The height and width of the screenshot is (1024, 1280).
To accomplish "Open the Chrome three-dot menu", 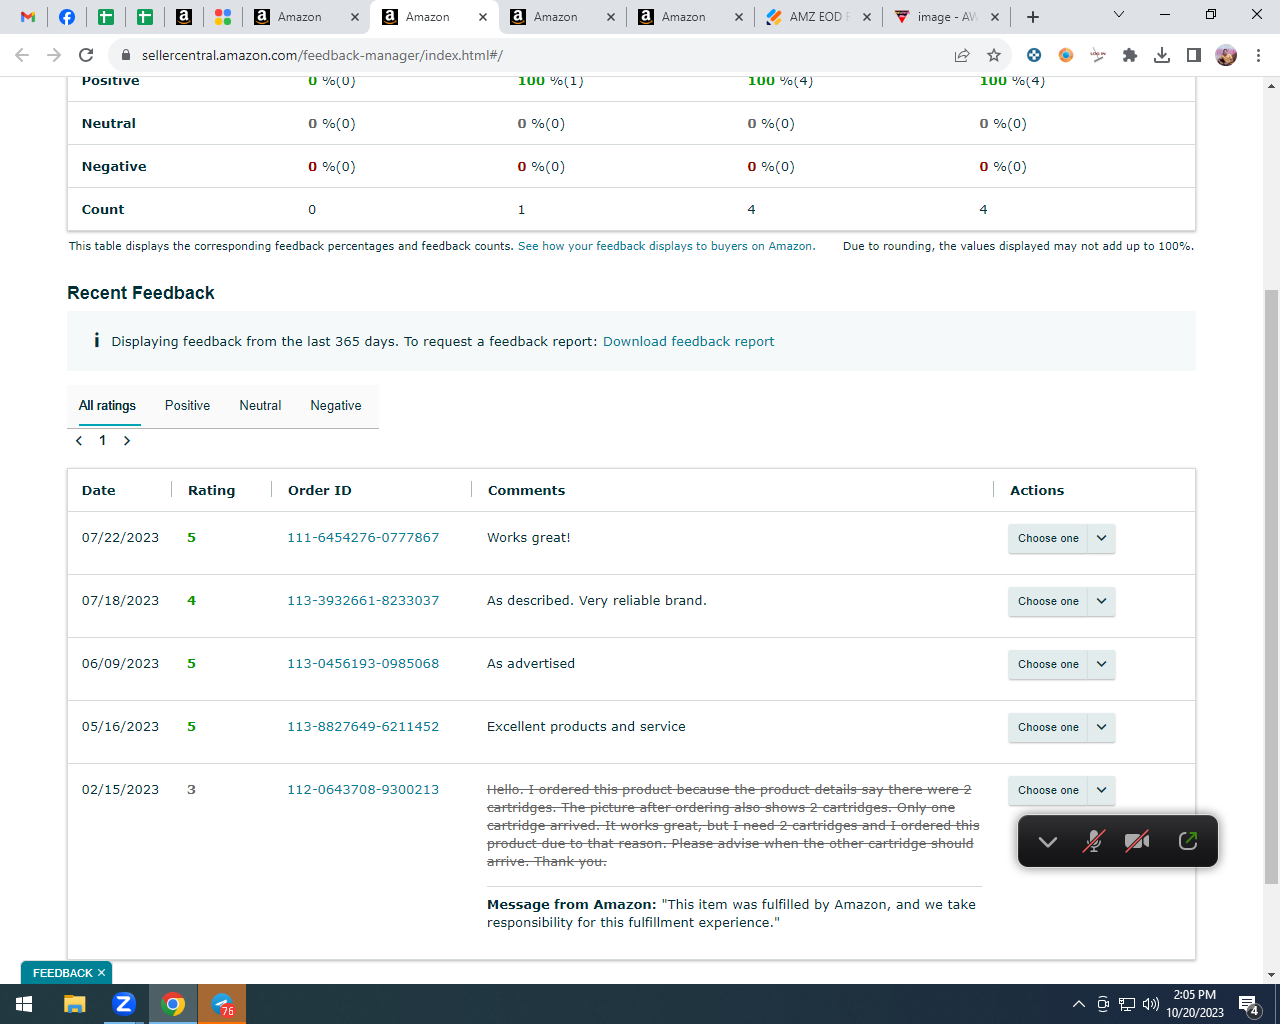I will tap(1258, 55).
